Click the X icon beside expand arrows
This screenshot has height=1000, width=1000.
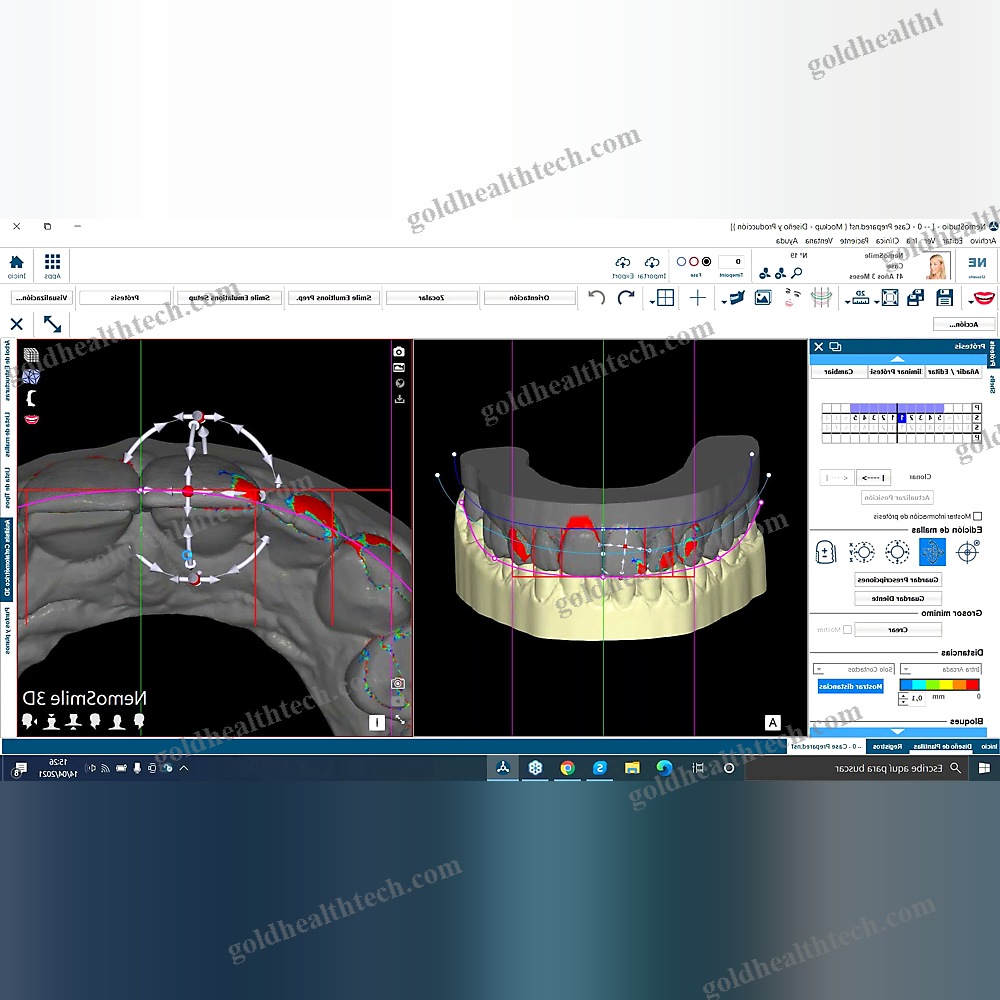click(x=17, y=324)
